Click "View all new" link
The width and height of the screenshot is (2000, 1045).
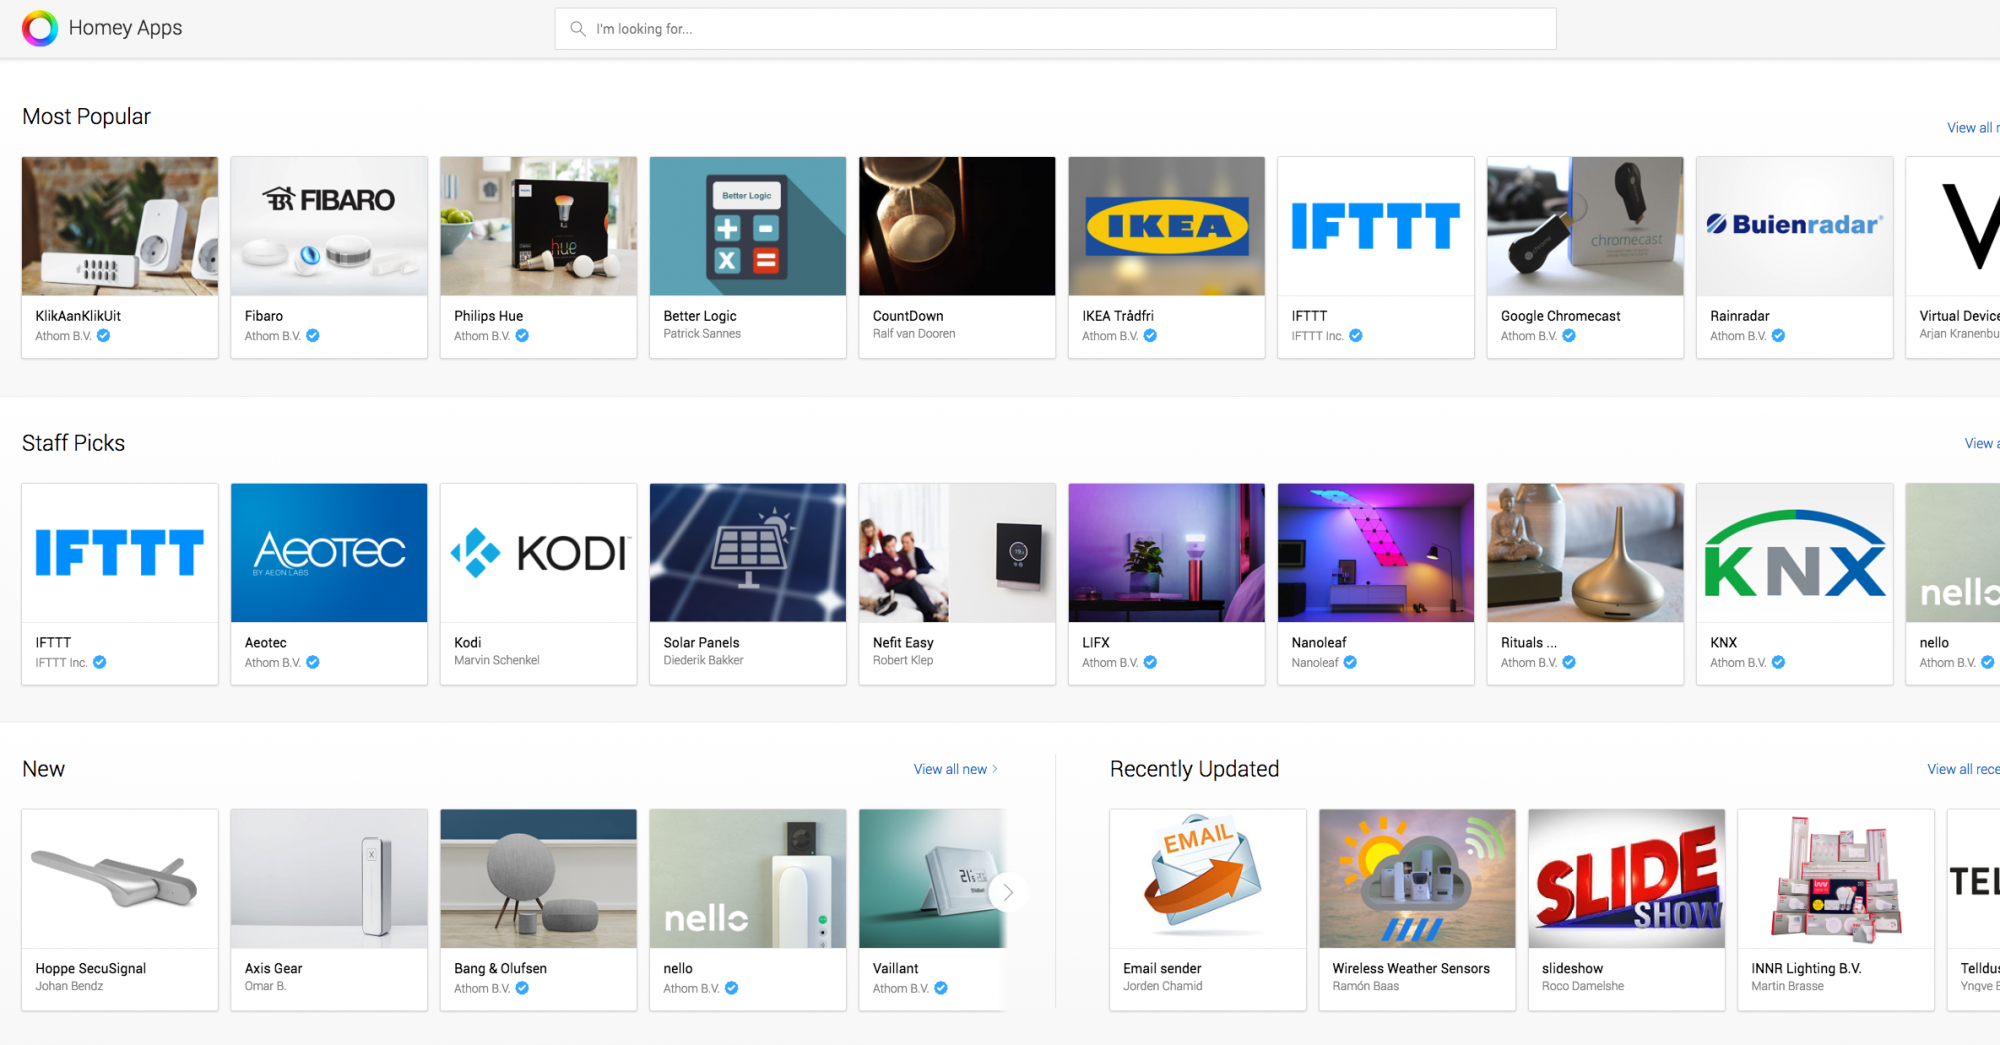(955, 769)
